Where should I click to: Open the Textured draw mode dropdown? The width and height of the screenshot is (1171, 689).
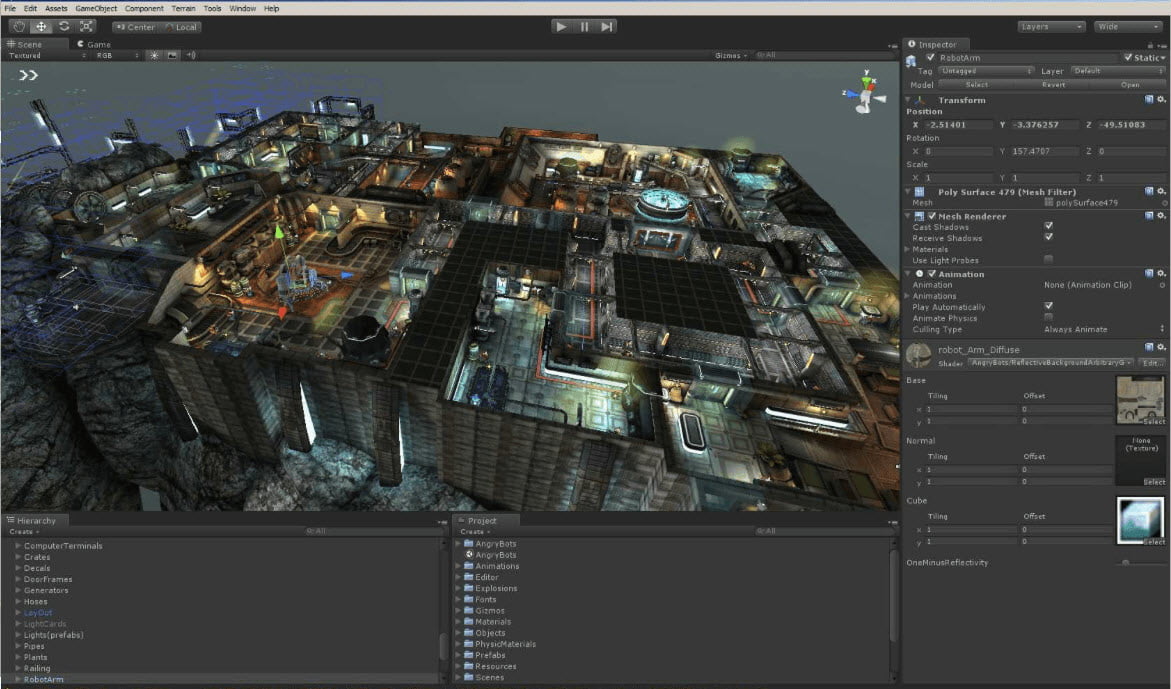[x=46, y=55]
